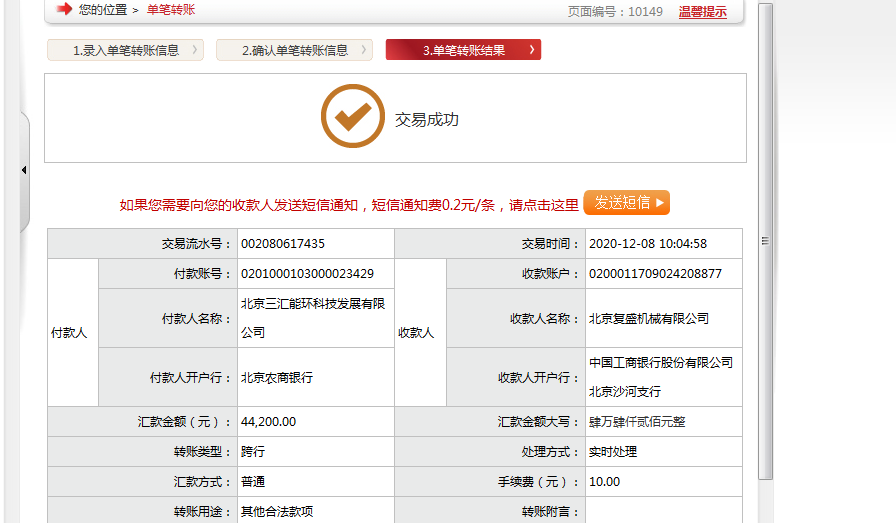The height and width of the screenshot is (523, 896).
Task: Click transaction serial number 002080617435
Action: coord(283,244)
